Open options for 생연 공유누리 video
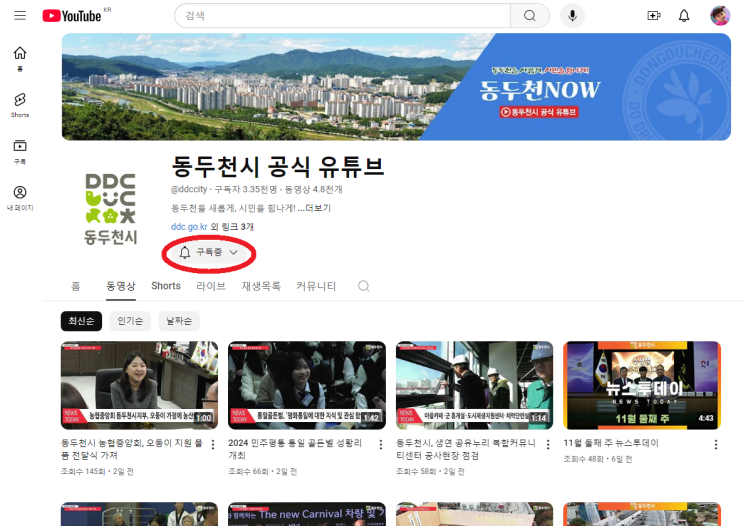 point(548,444)
